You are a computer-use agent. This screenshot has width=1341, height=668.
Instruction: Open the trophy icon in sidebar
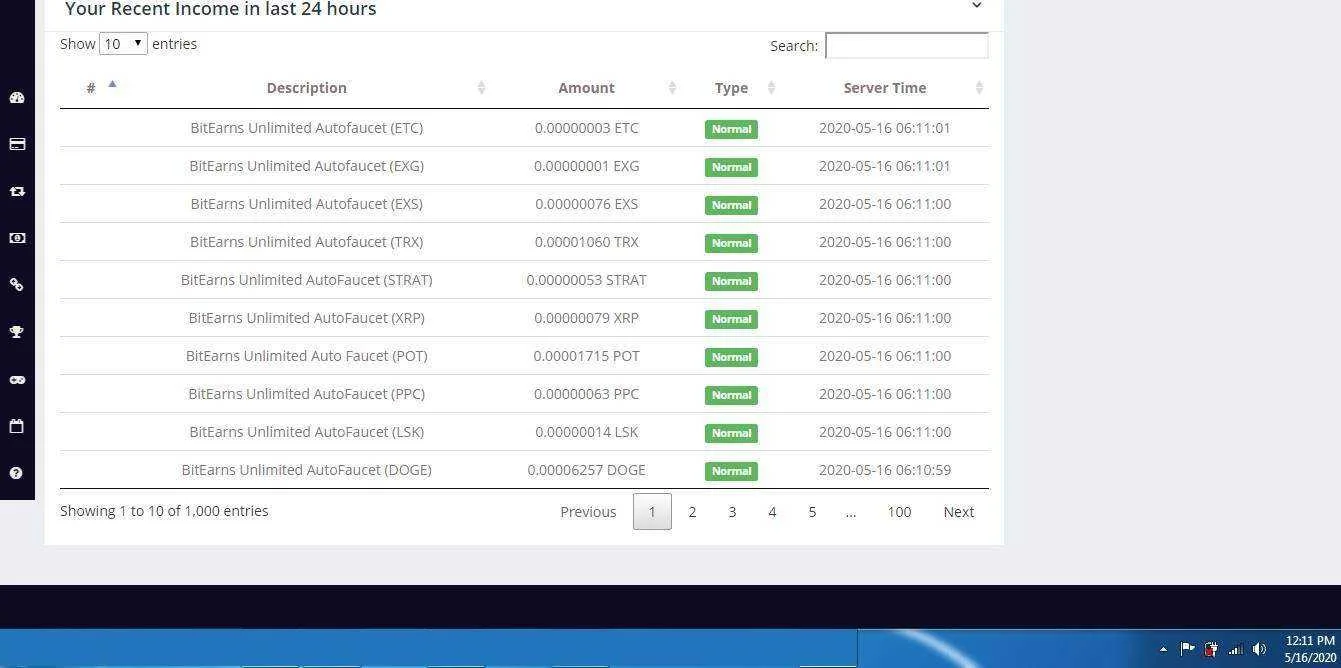(17, 332)
